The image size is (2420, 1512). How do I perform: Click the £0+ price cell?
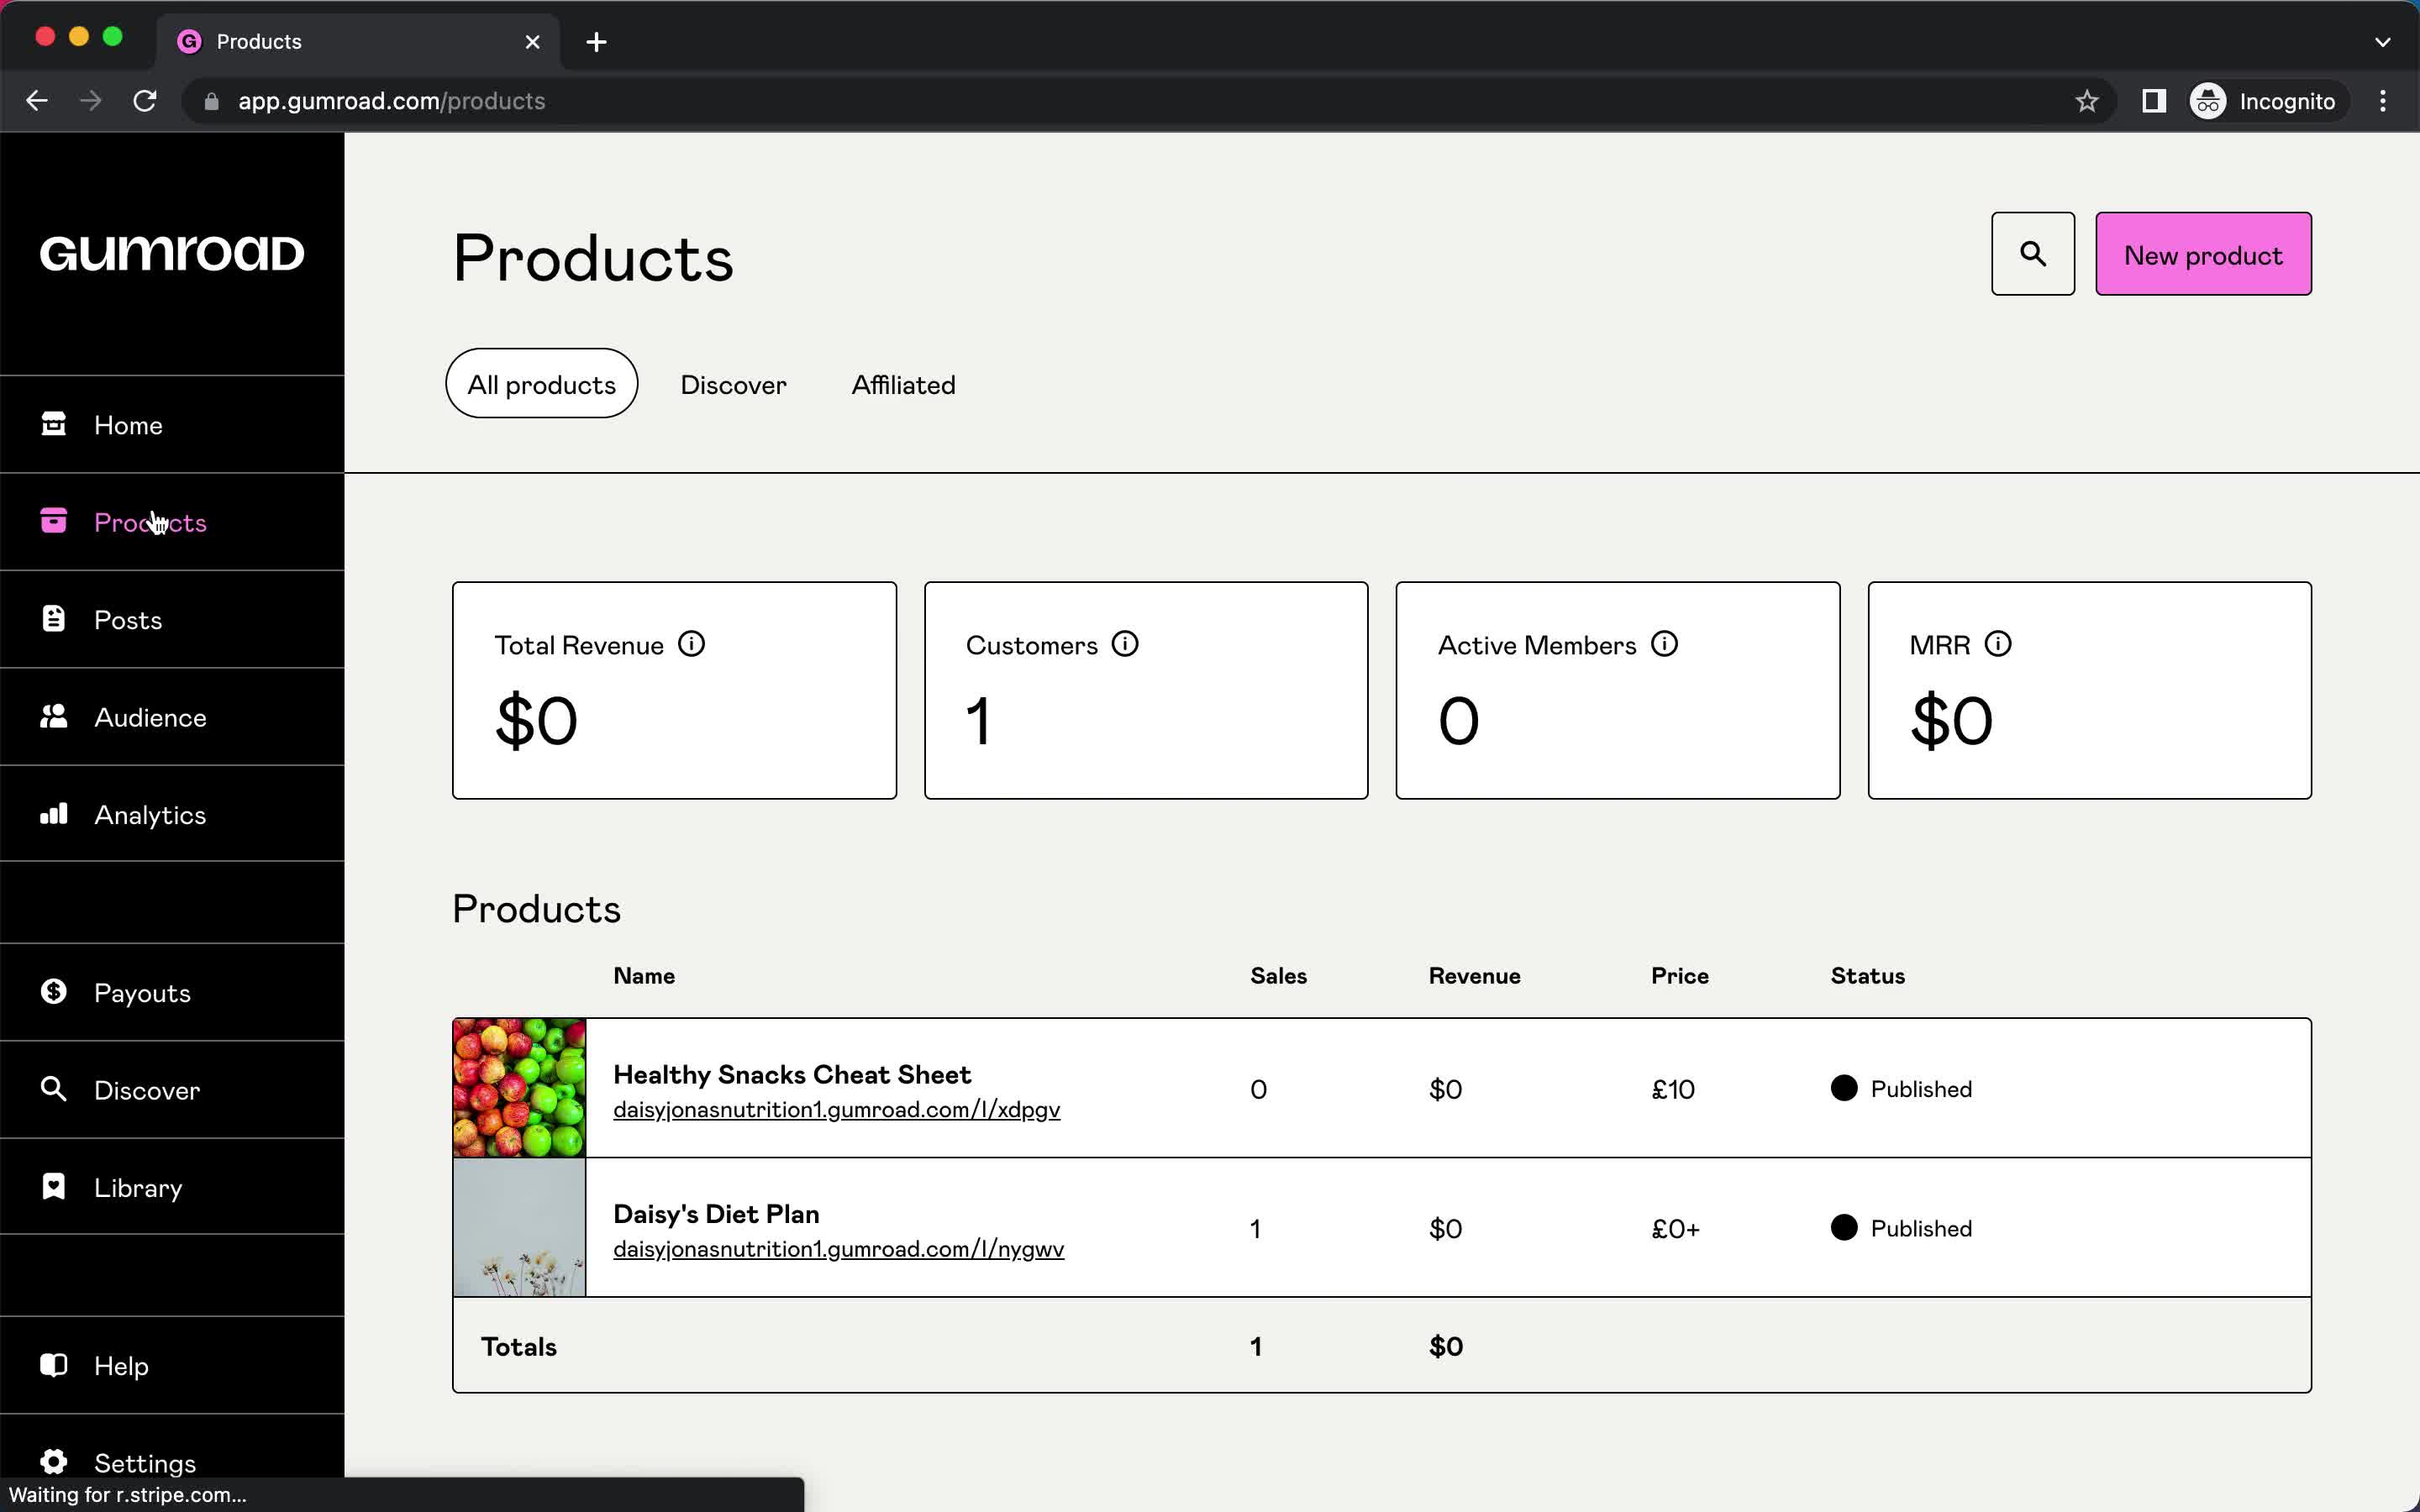(x=1675, y=1228)
